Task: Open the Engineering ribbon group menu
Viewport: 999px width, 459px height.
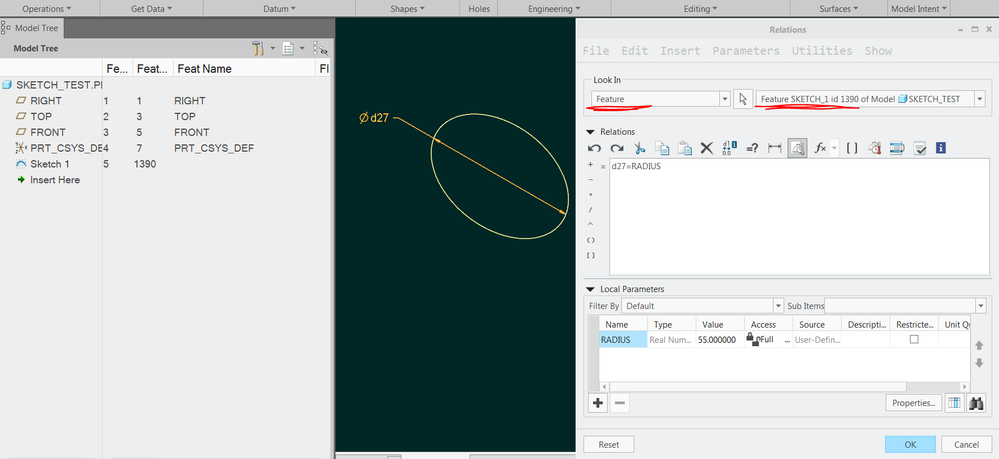Action: [554, 9]
